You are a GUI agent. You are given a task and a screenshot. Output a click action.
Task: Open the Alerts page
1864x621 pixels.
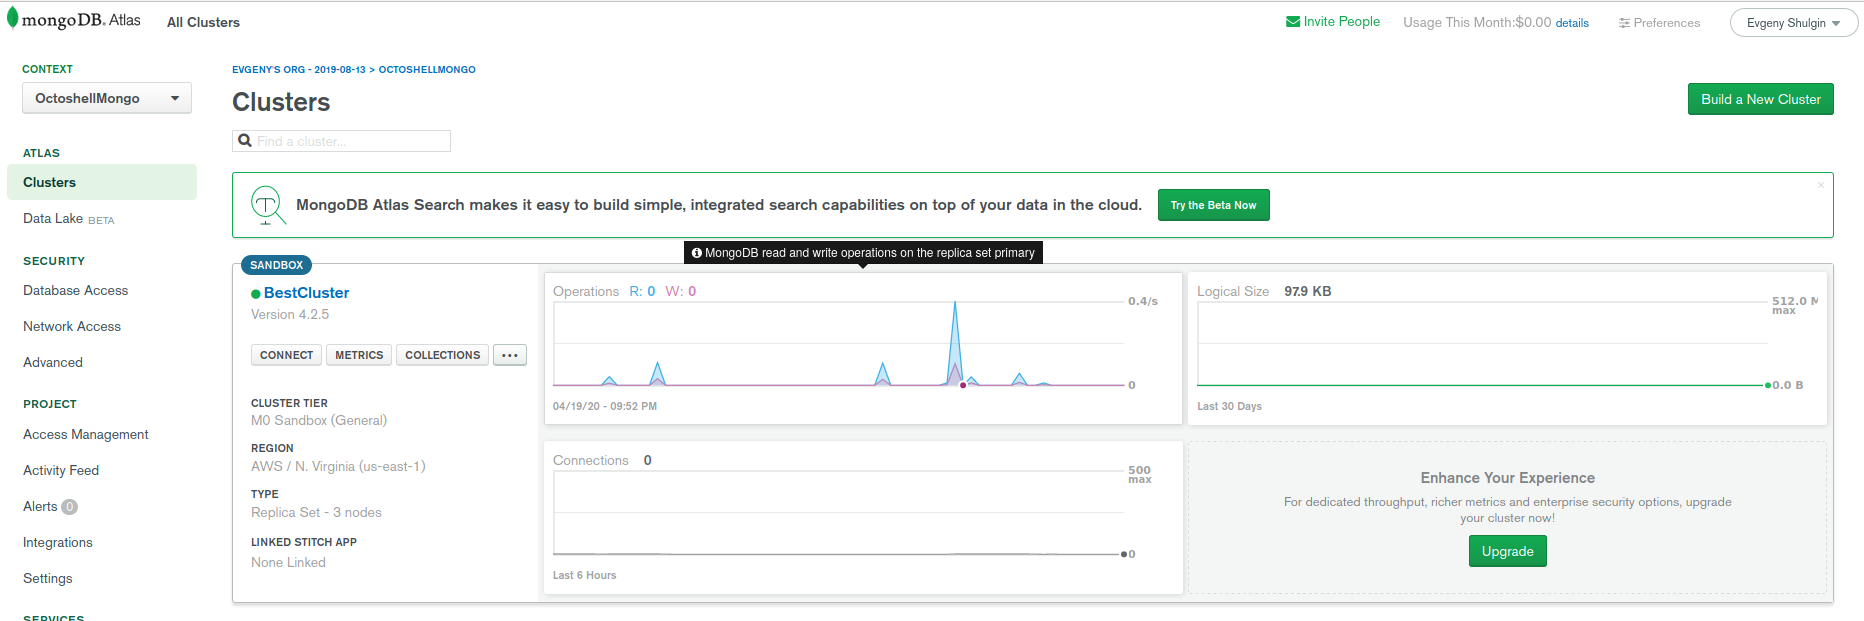(x=40, y=506)
